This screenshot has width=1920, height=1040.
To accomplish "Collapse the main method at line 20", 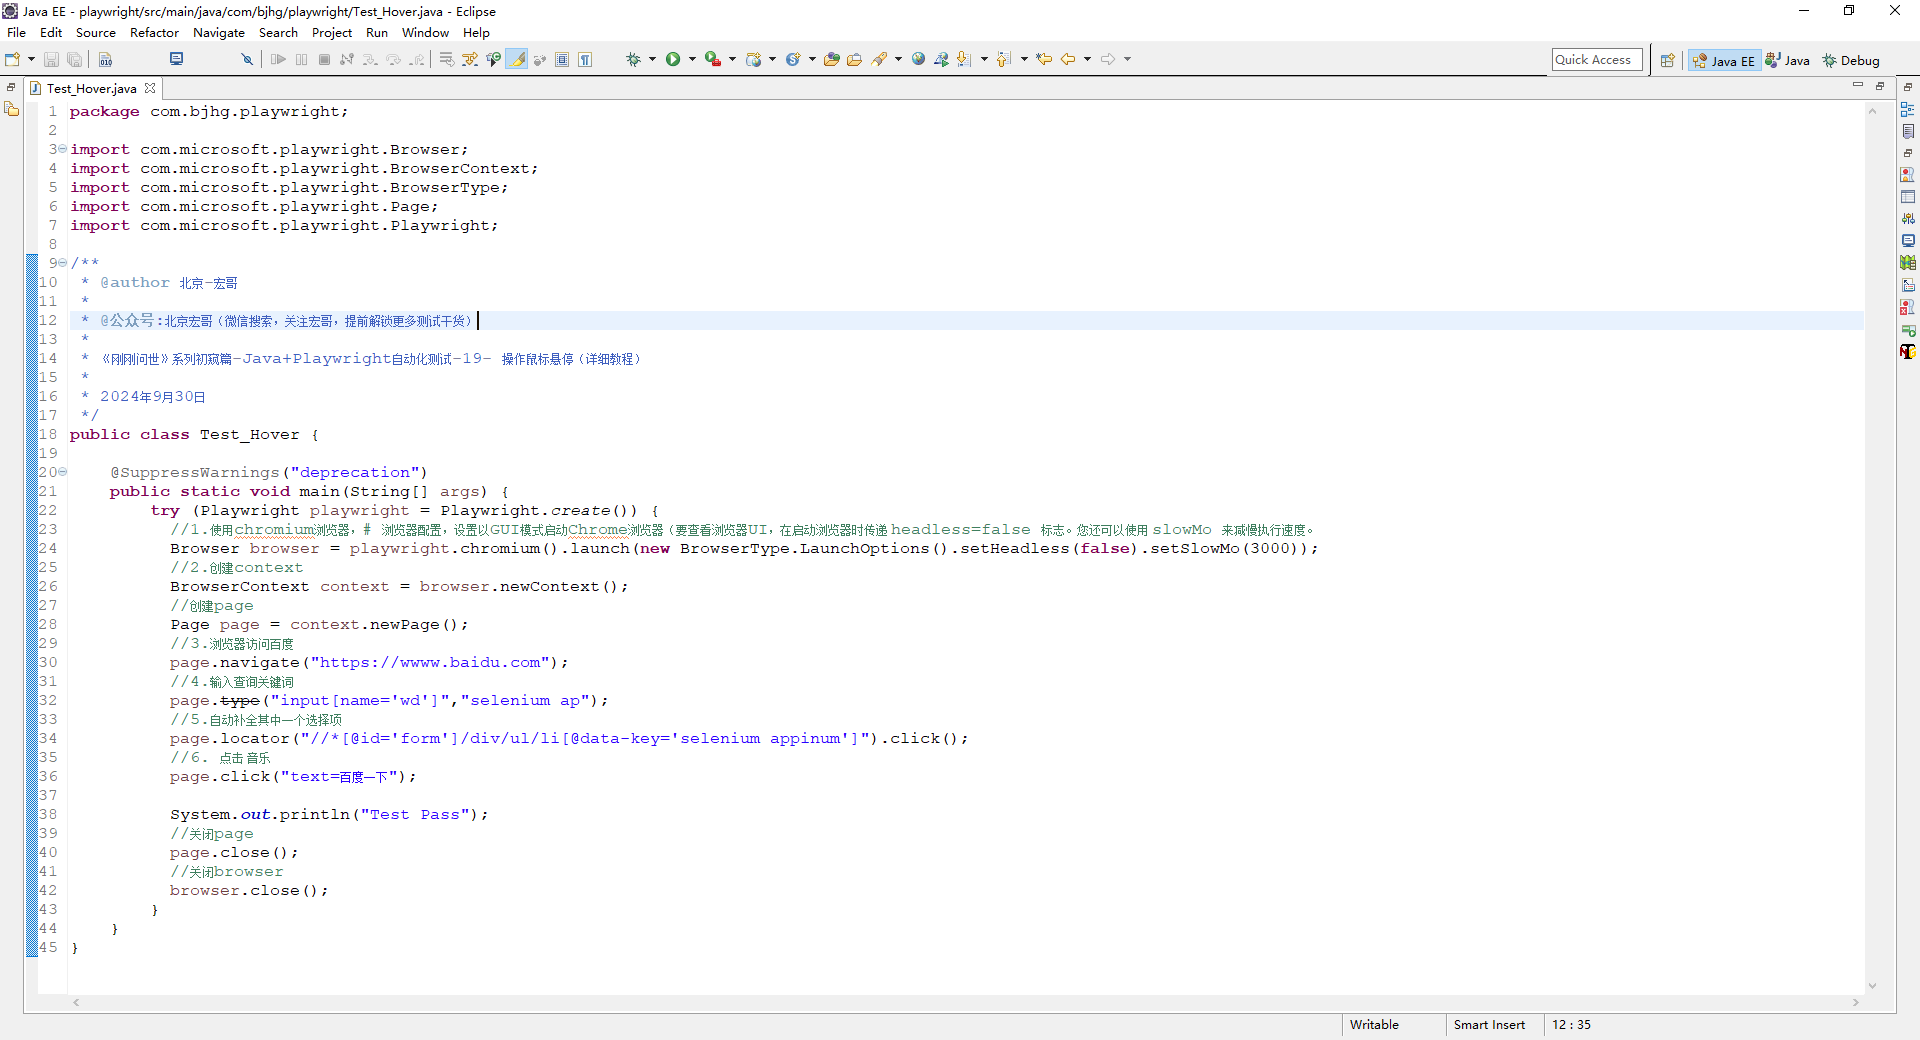I will tap(63, 472).
